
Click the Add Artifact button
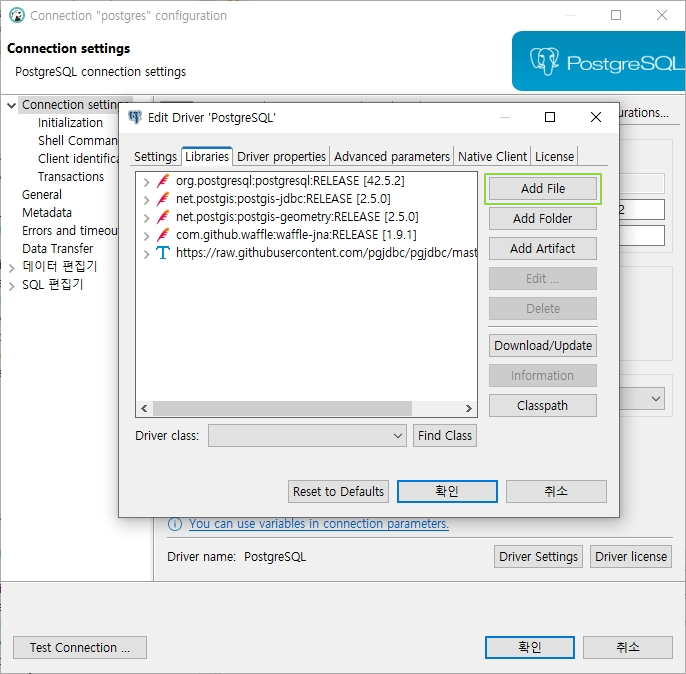click(x=542, y=248)
